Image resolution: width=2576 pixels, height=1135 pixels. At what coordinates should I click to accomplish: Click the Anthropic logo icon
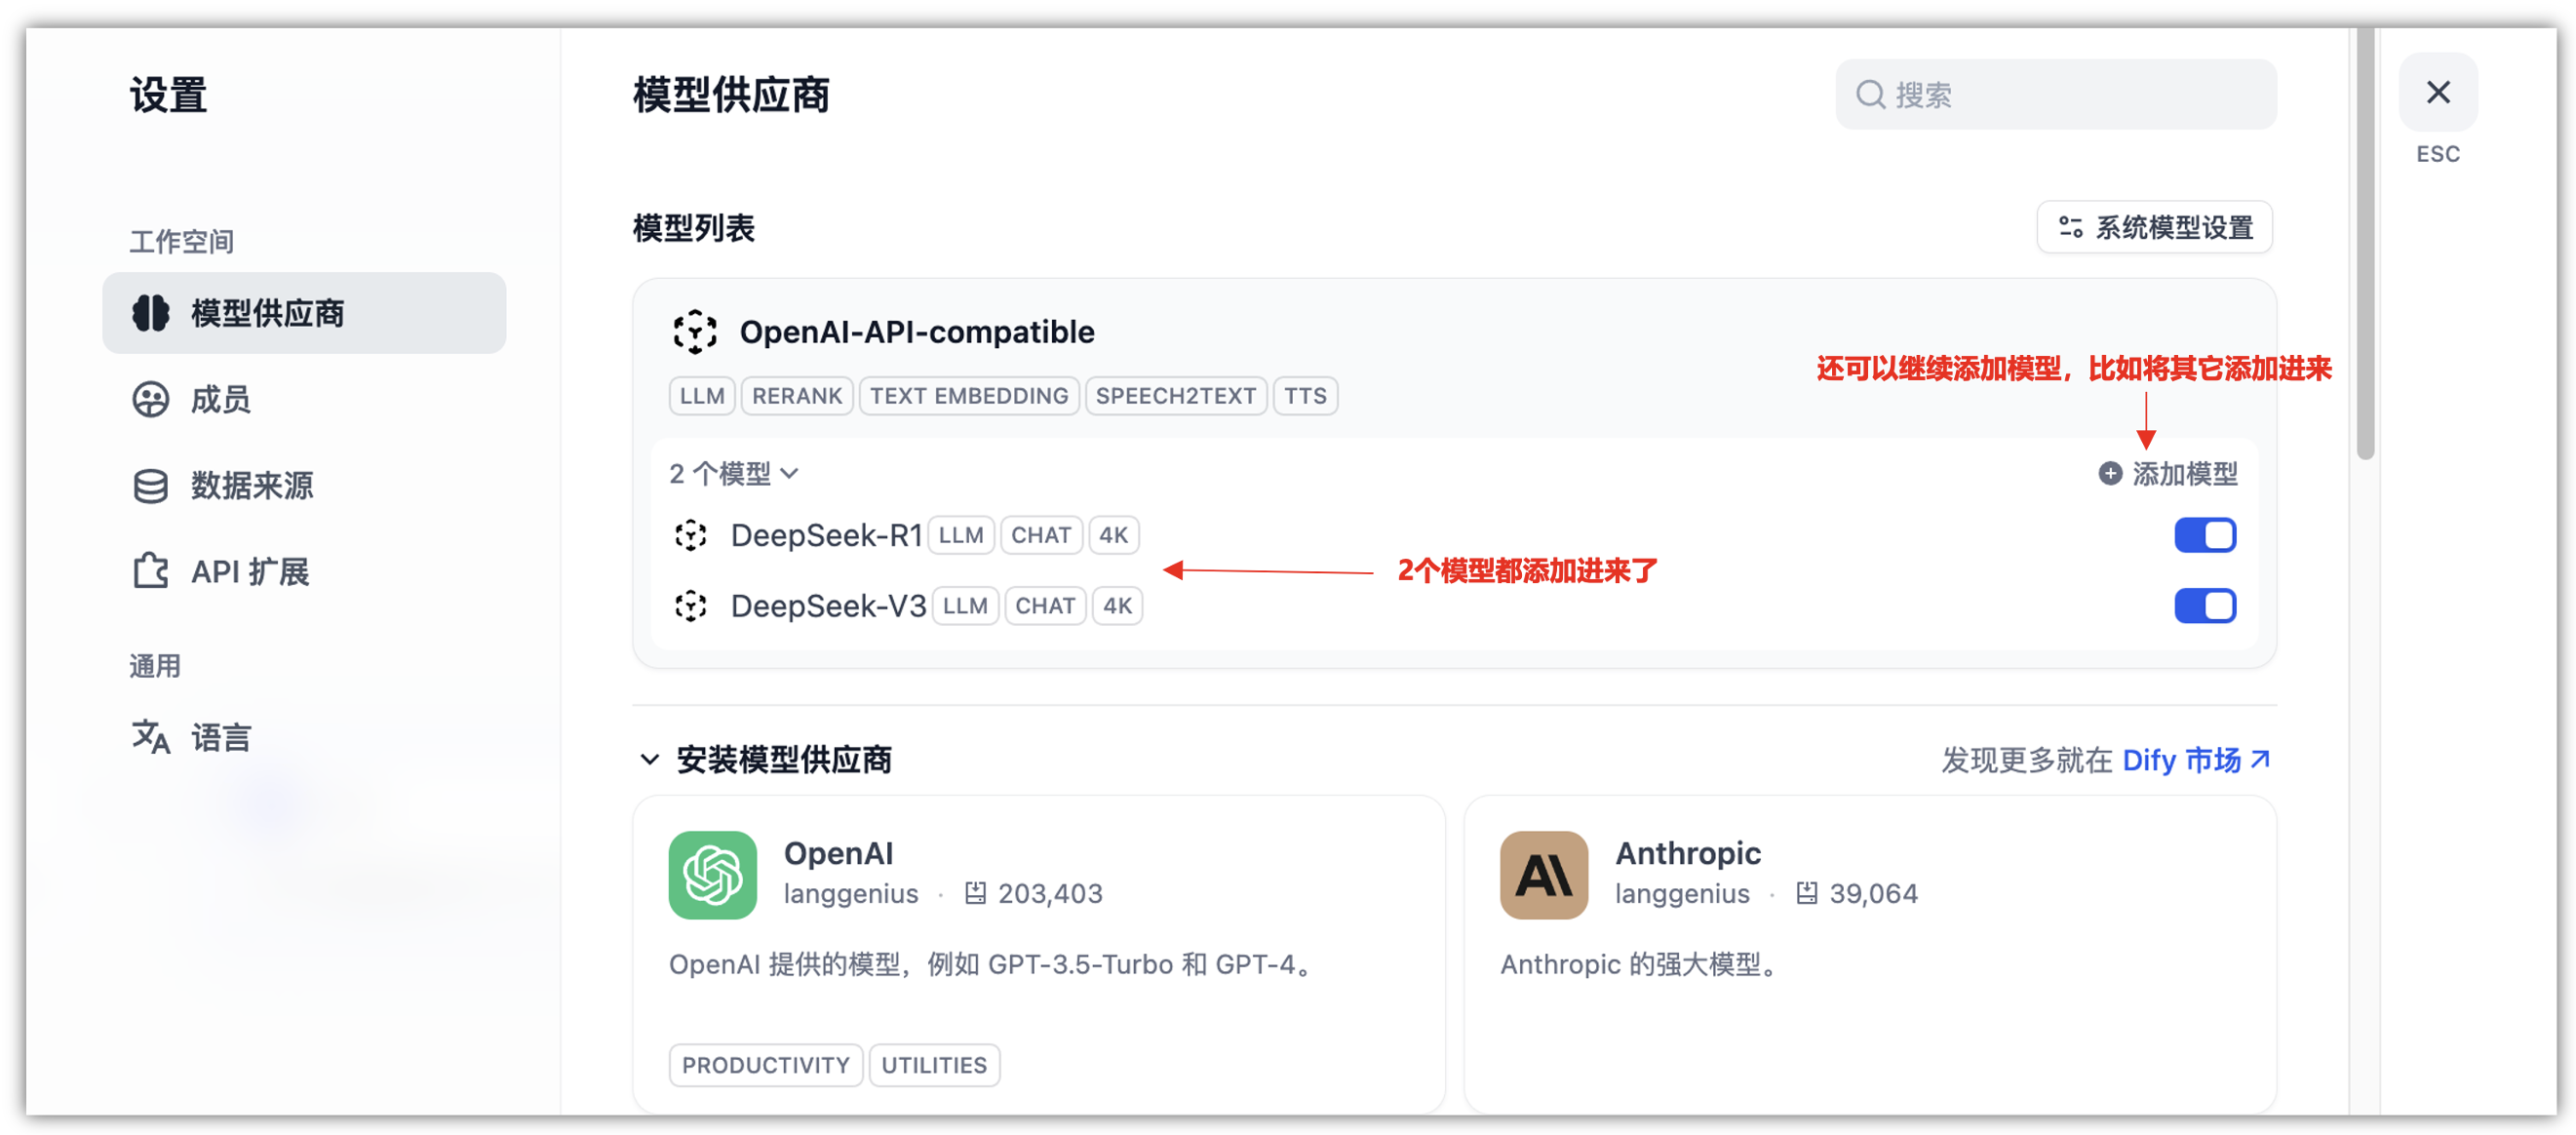click(1543, 874)
